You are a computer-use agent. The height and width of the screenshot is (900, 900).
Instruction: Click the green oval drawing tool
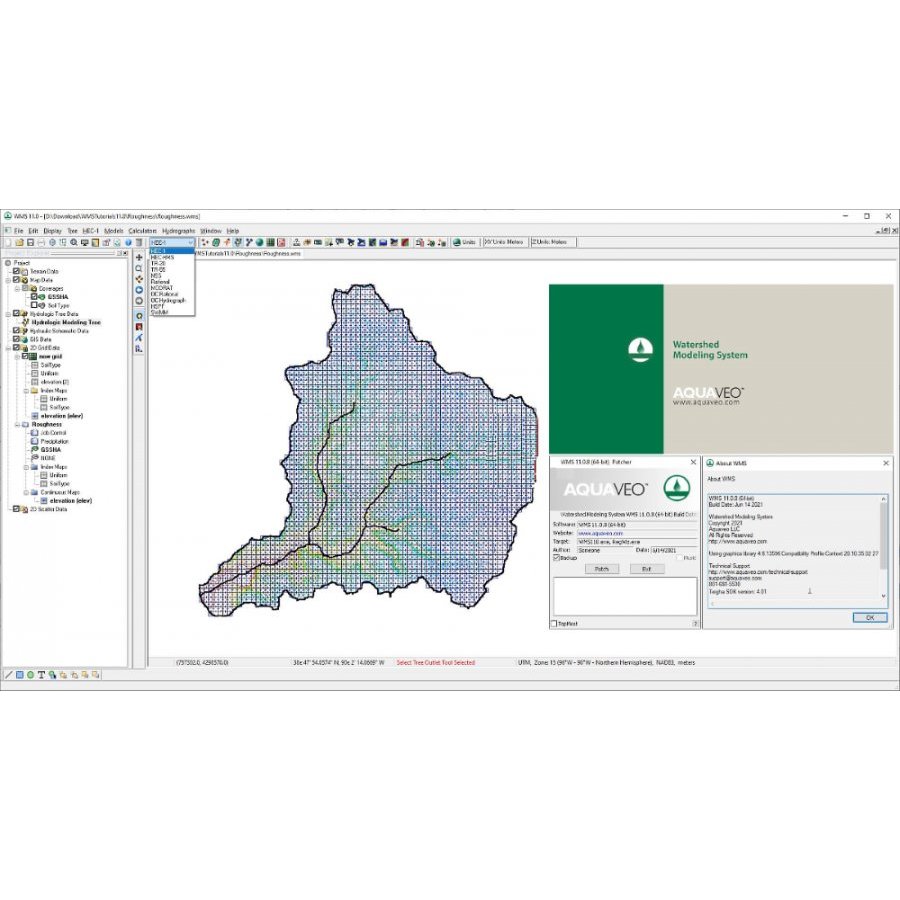[30, 675]
